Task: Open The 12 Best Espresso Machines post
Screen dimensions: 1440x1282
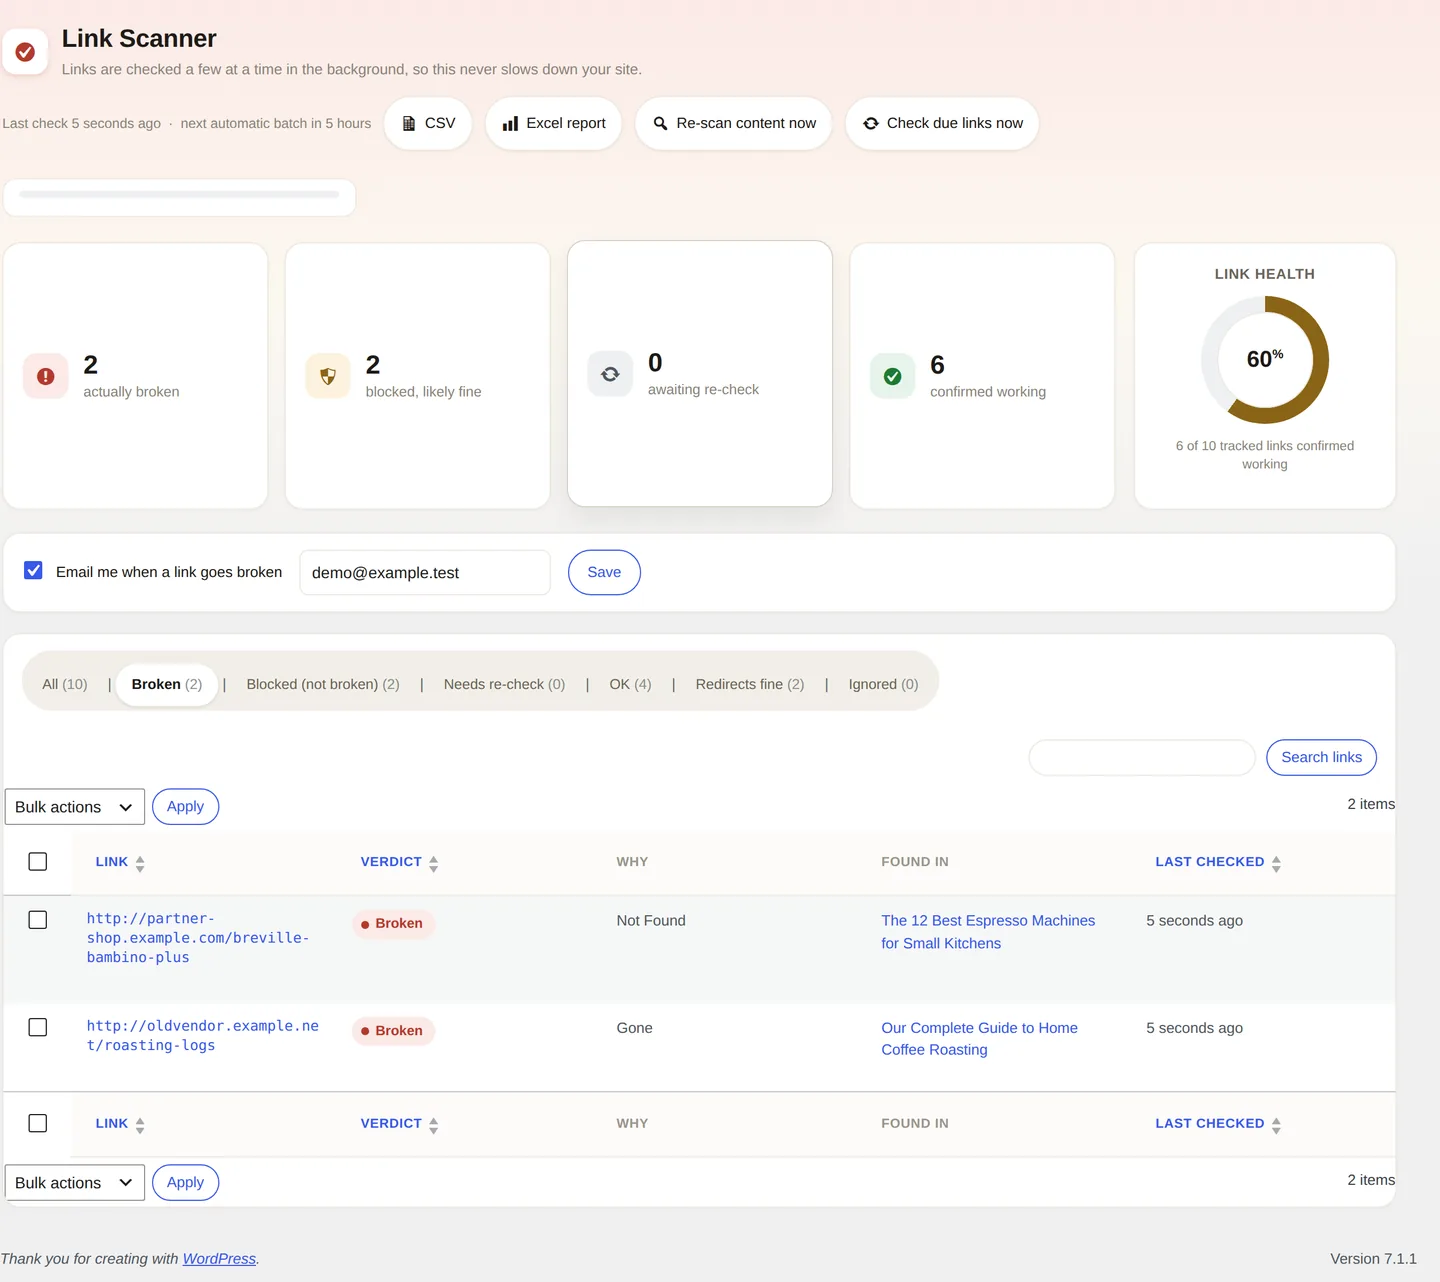Action: tap(988, 932)
